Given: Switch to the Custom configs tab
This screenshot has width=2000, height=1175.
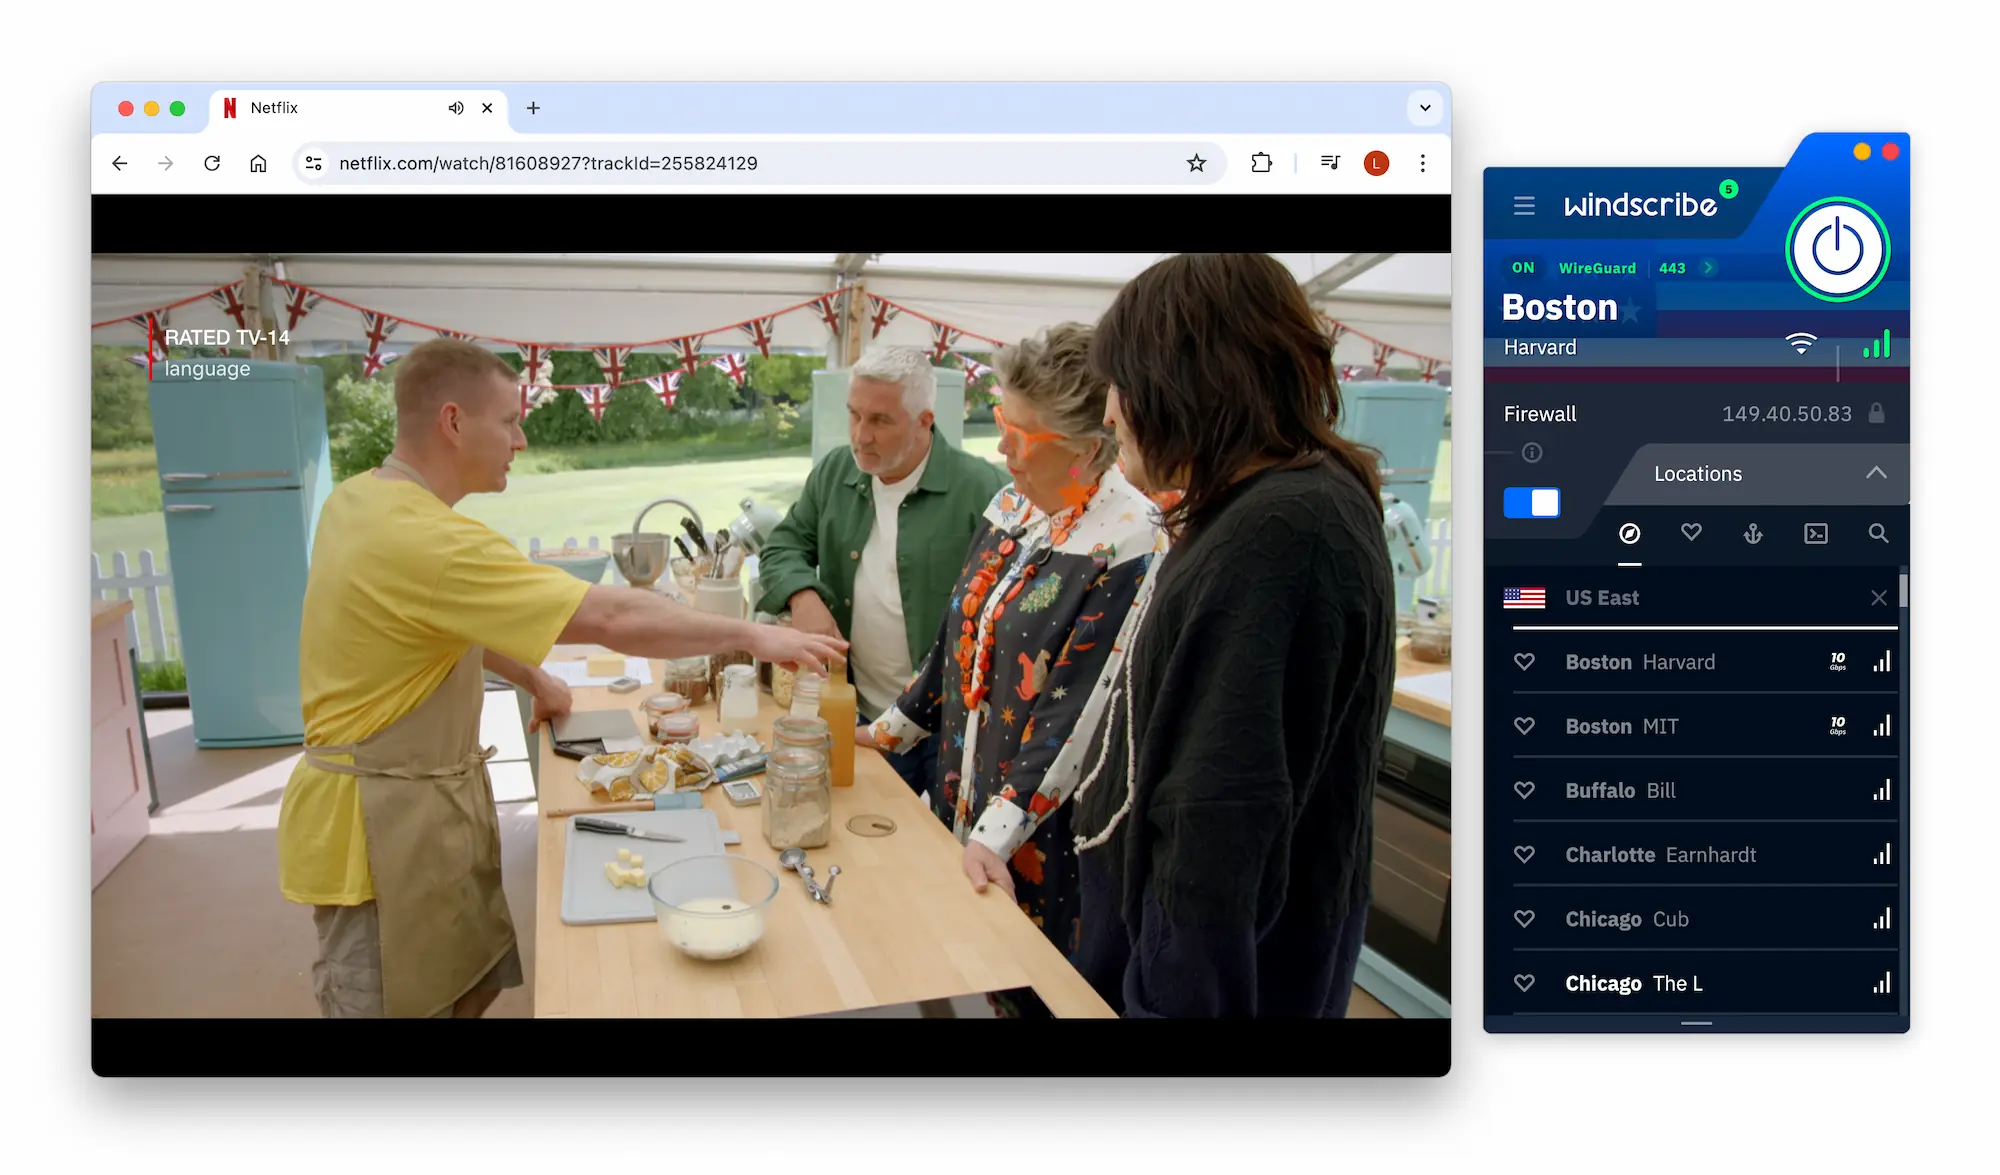Looking at the screenshot, I should pyautogui.click(x=1816, y=534).
